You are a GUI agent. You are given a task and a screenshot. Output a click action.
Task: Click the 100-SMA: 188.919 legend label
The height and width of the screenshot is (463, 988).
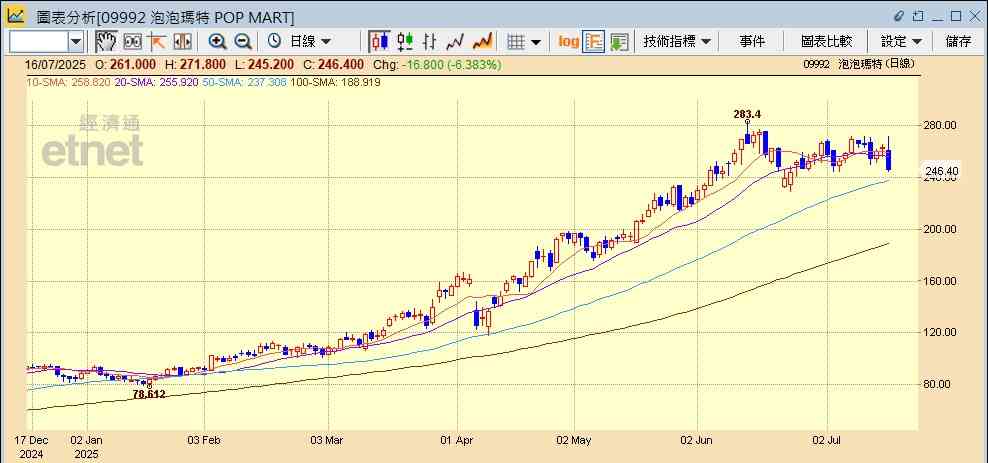(335, 82)
